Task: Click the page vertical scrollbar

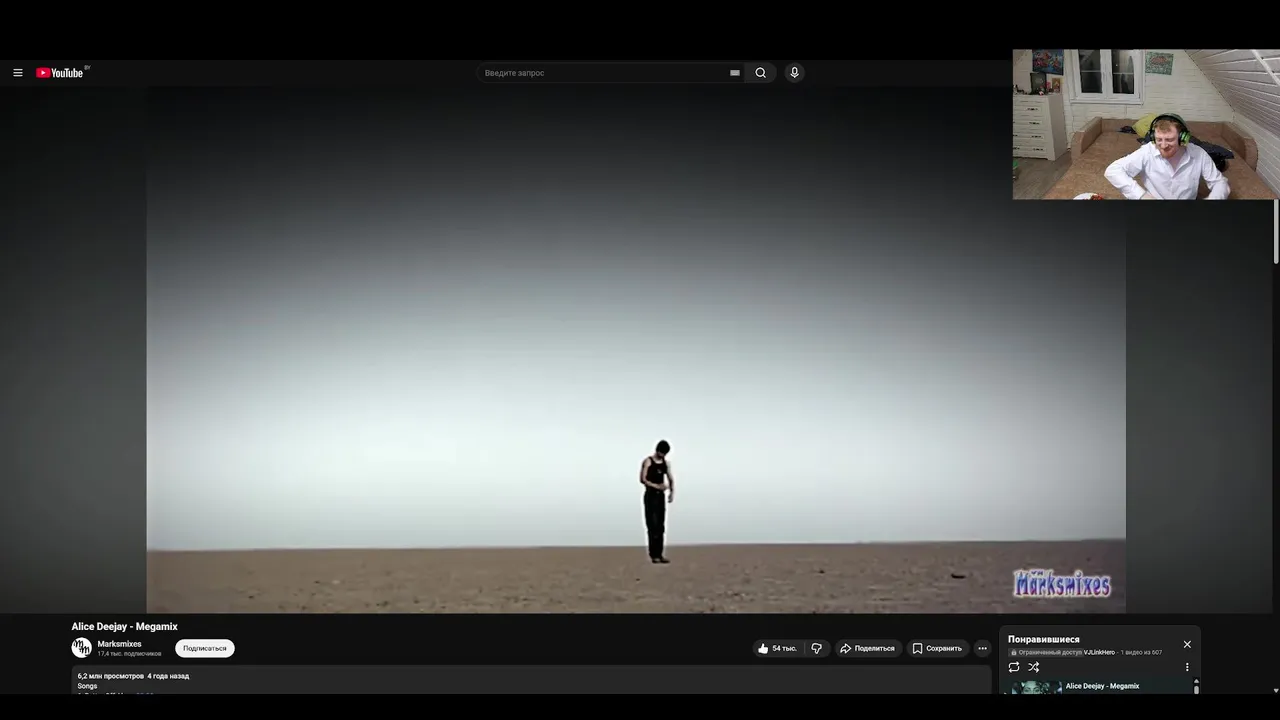Action: [x=1276, y=232]
